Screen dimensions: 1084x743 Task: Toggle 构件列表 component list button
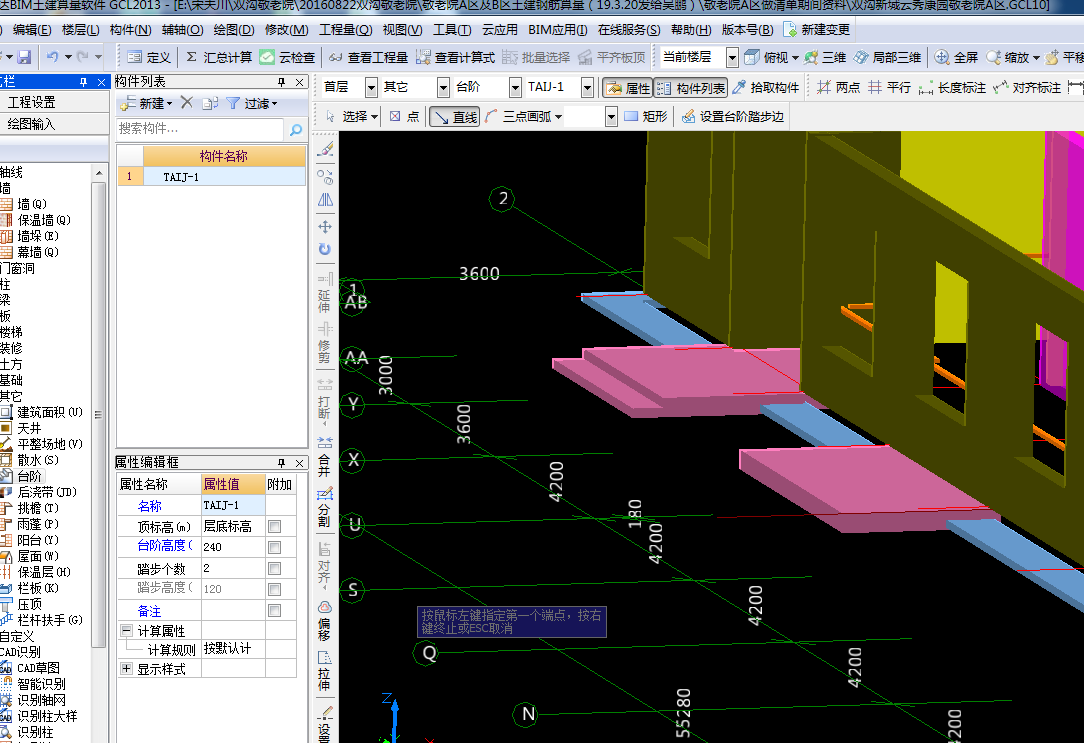click(x=691, y=88)
